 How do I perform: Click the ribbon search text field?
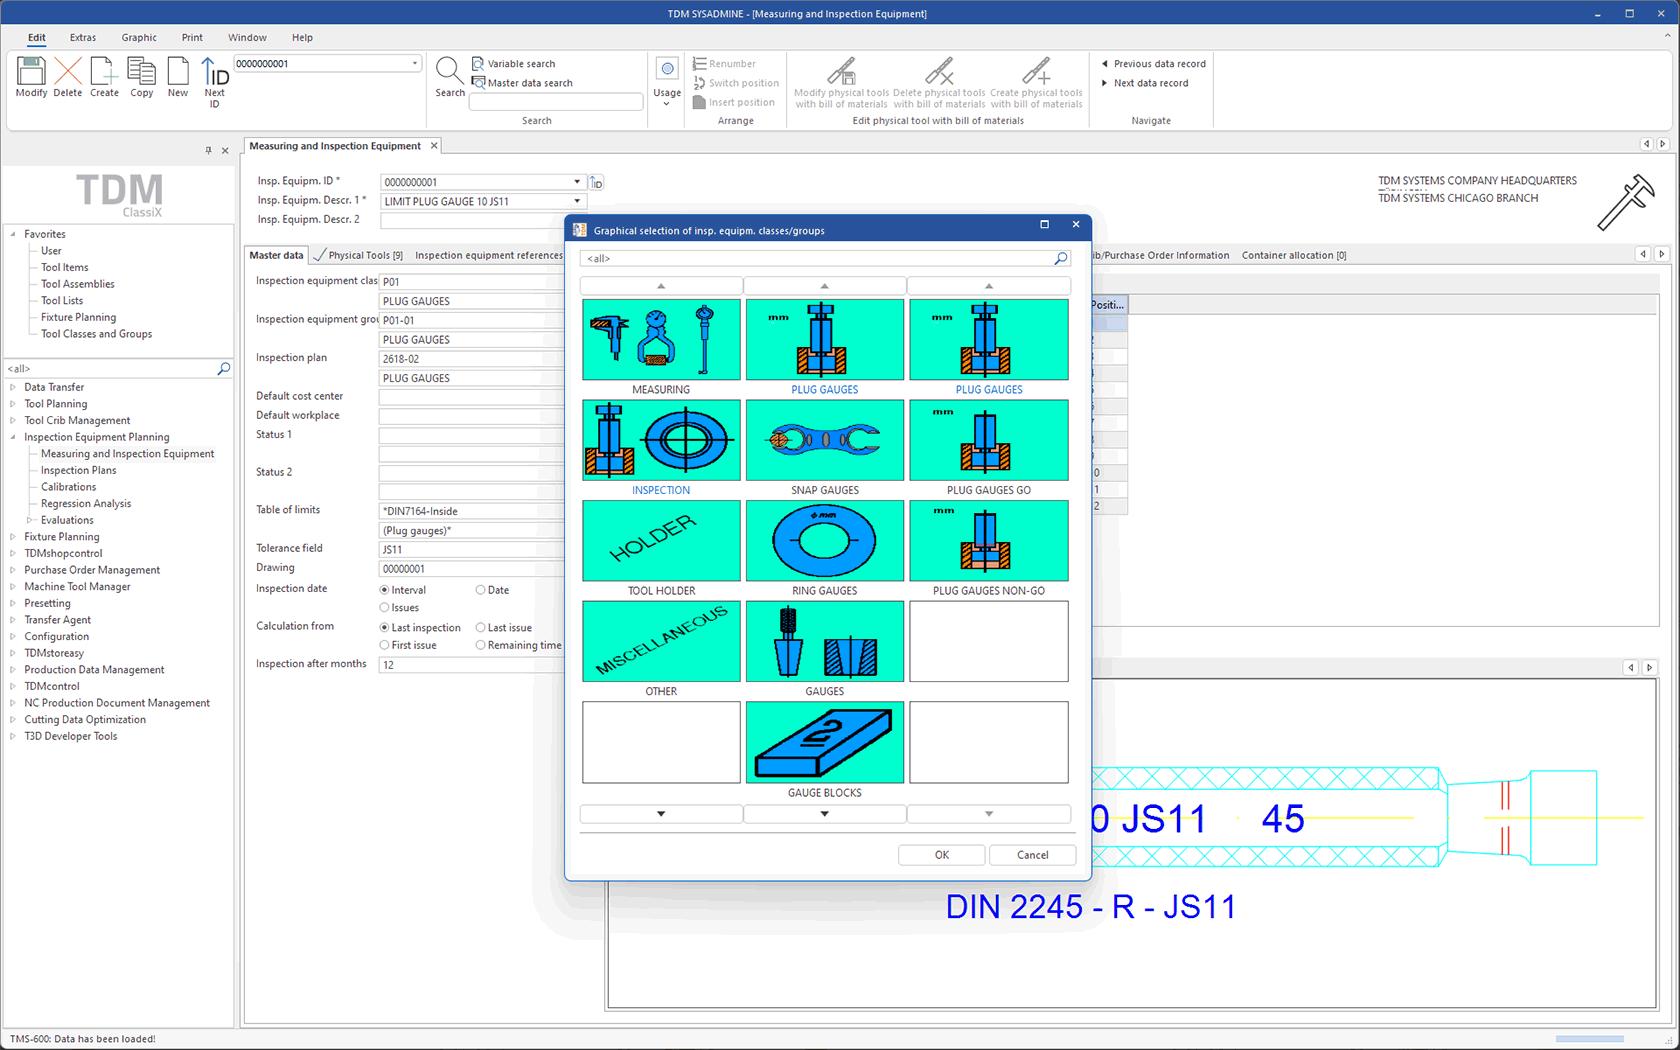point(556,102)
